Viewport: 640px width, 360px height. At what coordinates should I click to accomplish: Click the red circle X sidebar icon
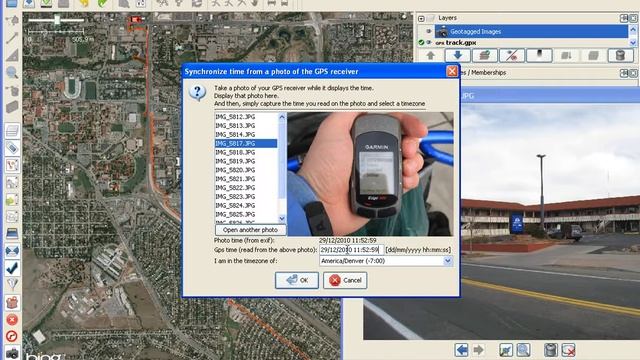click(x=12, y=320)
